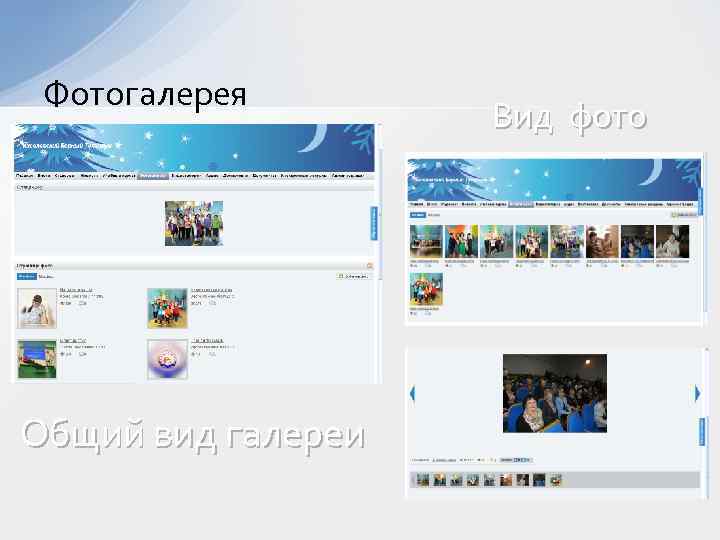Select second filmstrip thumbnail in photo viewer
Viewport: 720px width, 540px height.
(439, 480)
